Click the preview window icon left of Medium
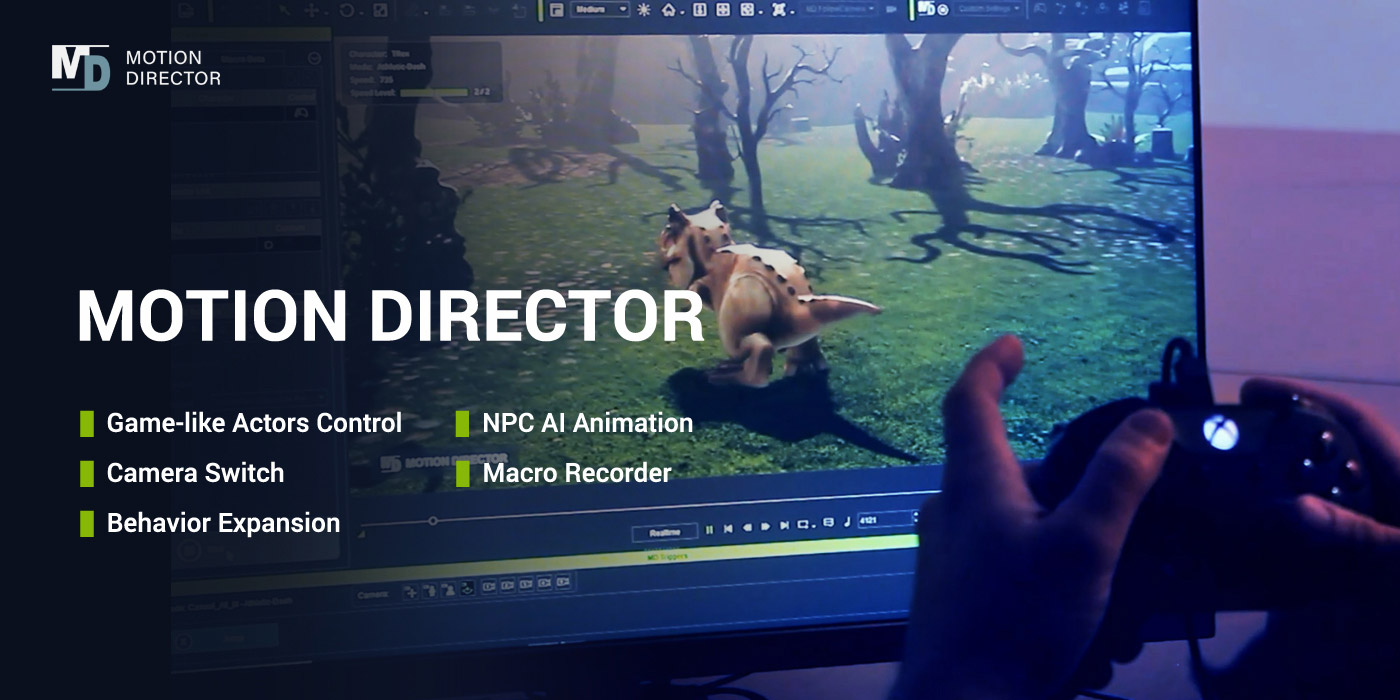1400x700 pixels. tap(556, 9)
